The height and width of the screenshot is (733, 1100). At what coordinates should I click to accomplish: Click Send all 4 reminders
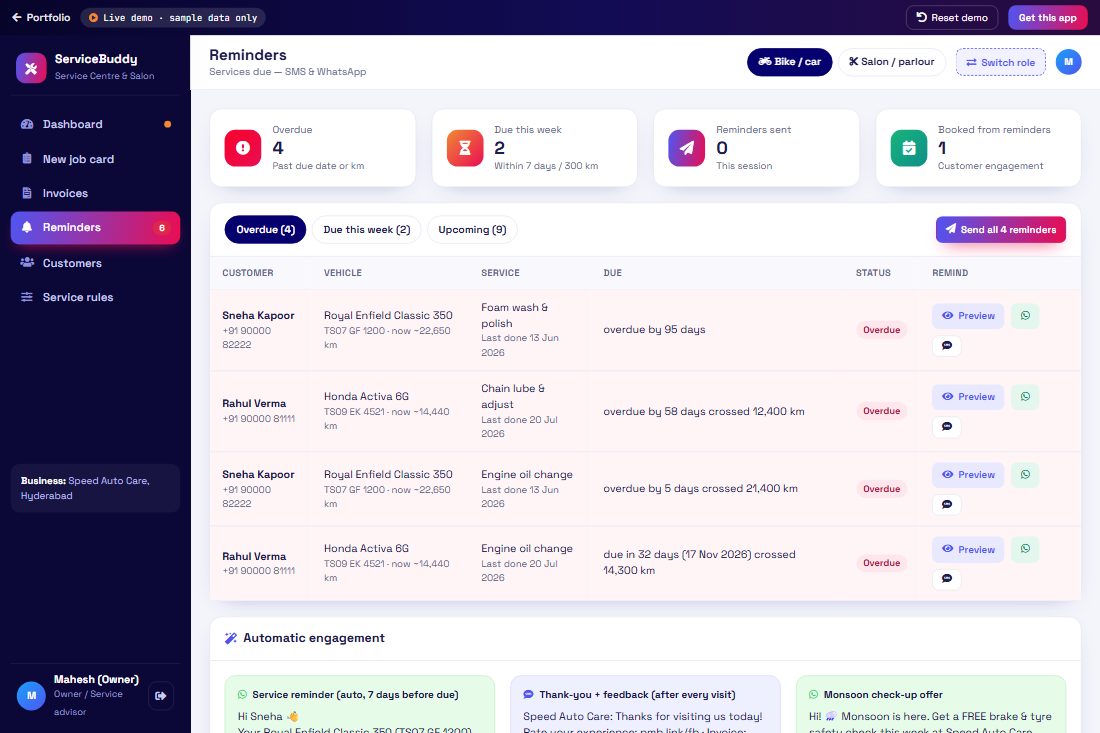click(x=1000, y=229)
